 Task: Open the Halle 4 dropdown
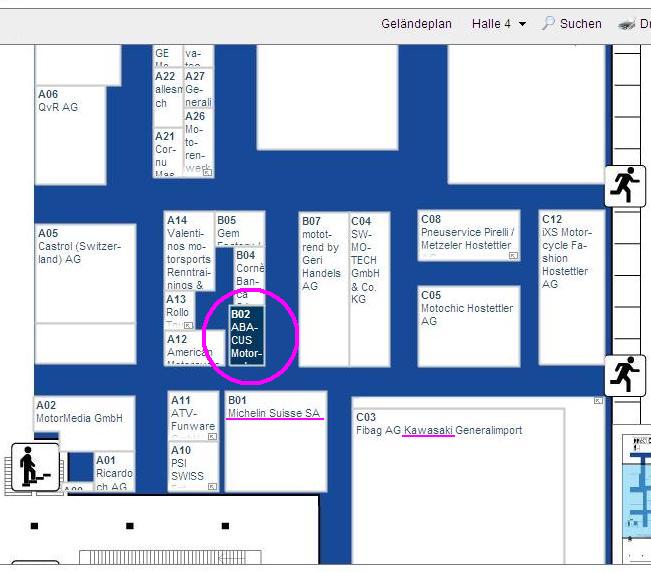coord(499,23)
